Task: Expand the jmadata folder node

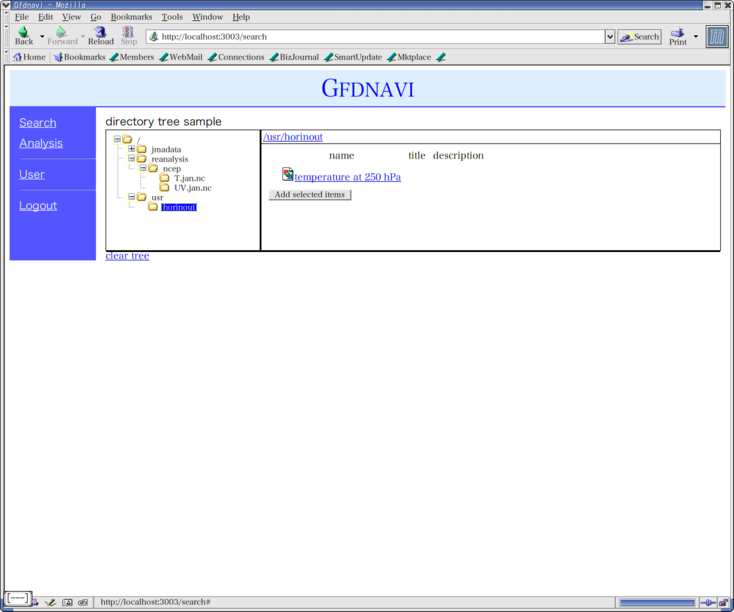Action: 131,149
